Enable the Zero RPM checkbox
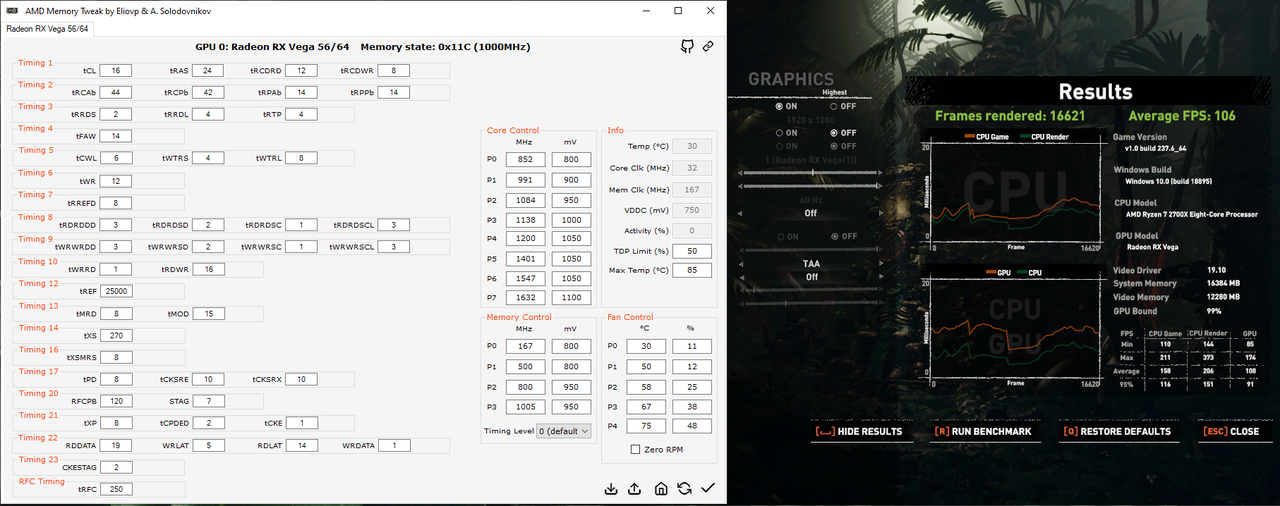The height and width of the screenshot is (506, 1280). [636, 450]
